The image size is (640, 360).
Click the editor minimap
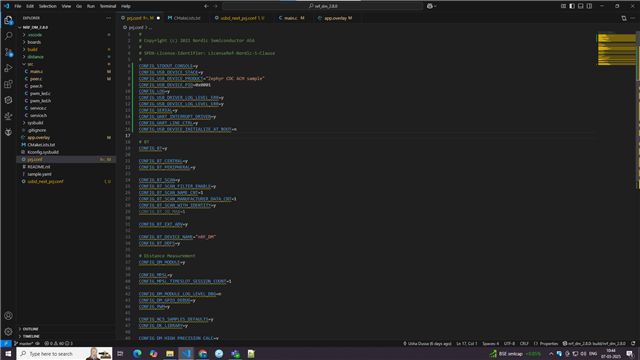pos(616,48)
